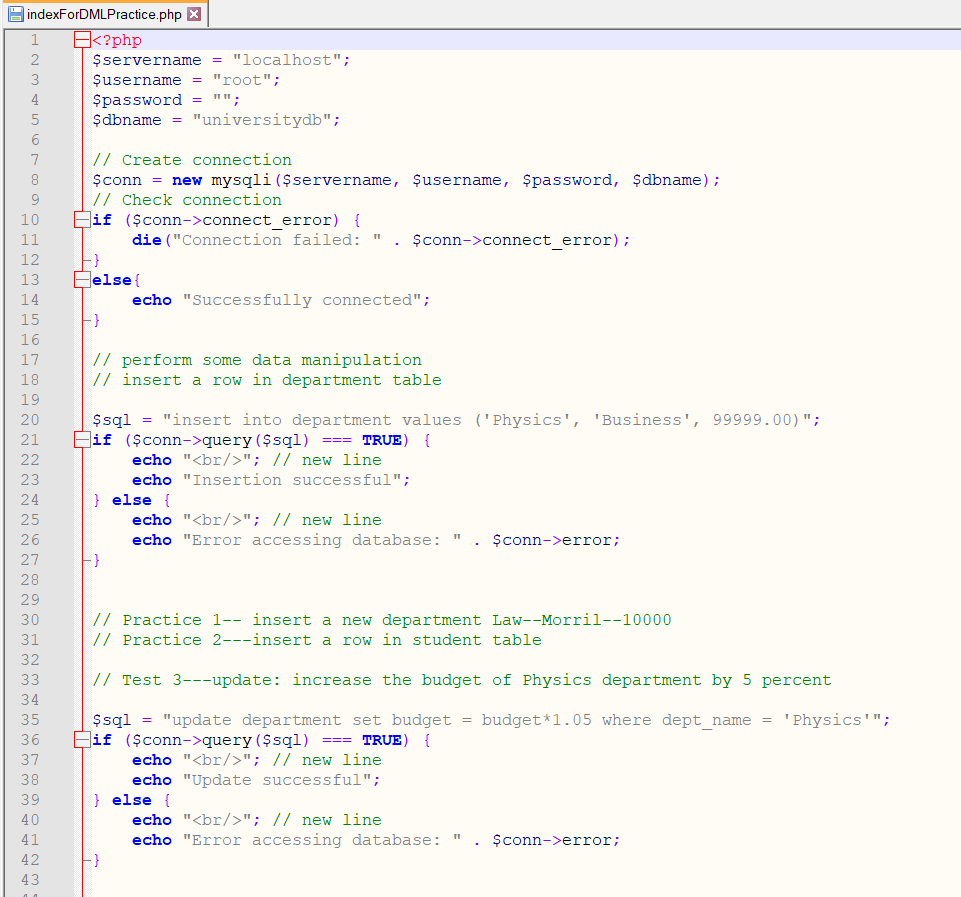The image size is (961, 897).
Task: Click $conn->error on line 41
Action: [554, 839]
